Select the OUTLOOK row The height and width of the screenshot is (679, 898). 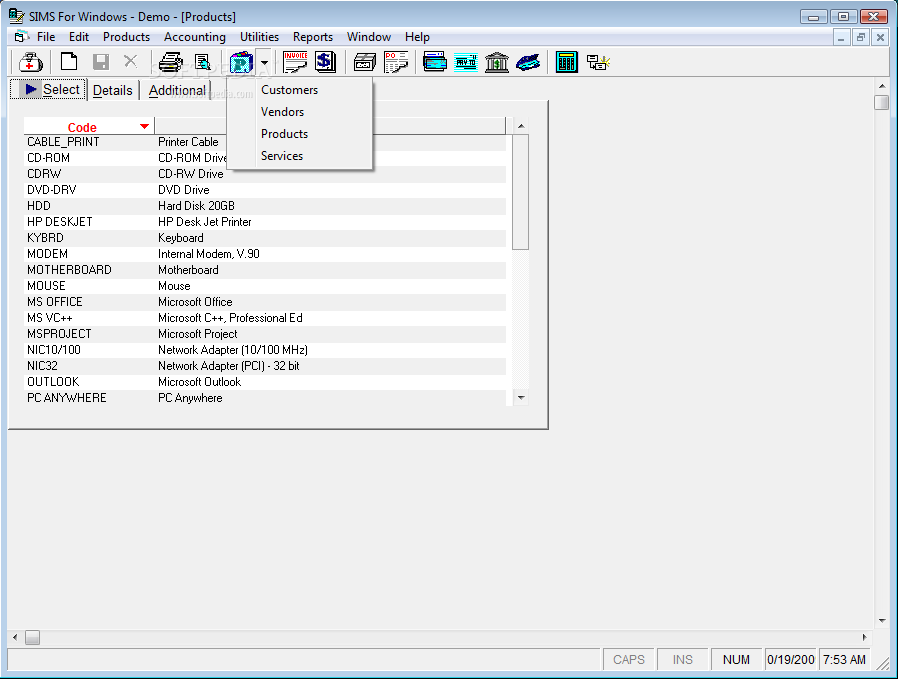[x=265, y=382]
